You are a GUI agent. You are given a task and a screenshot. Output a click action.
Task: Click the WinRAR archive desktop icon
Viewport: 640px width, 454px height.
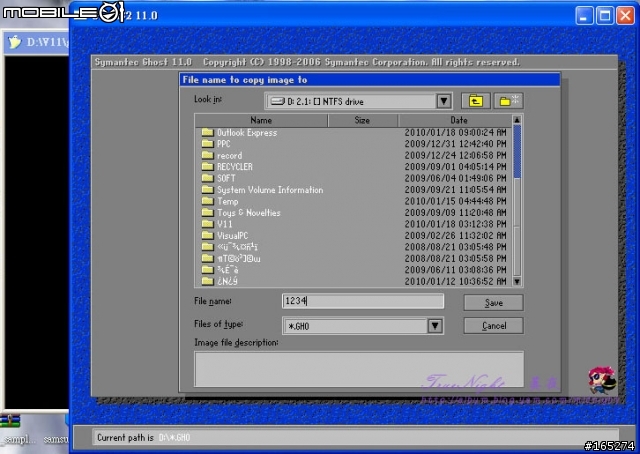coord(10,421)
